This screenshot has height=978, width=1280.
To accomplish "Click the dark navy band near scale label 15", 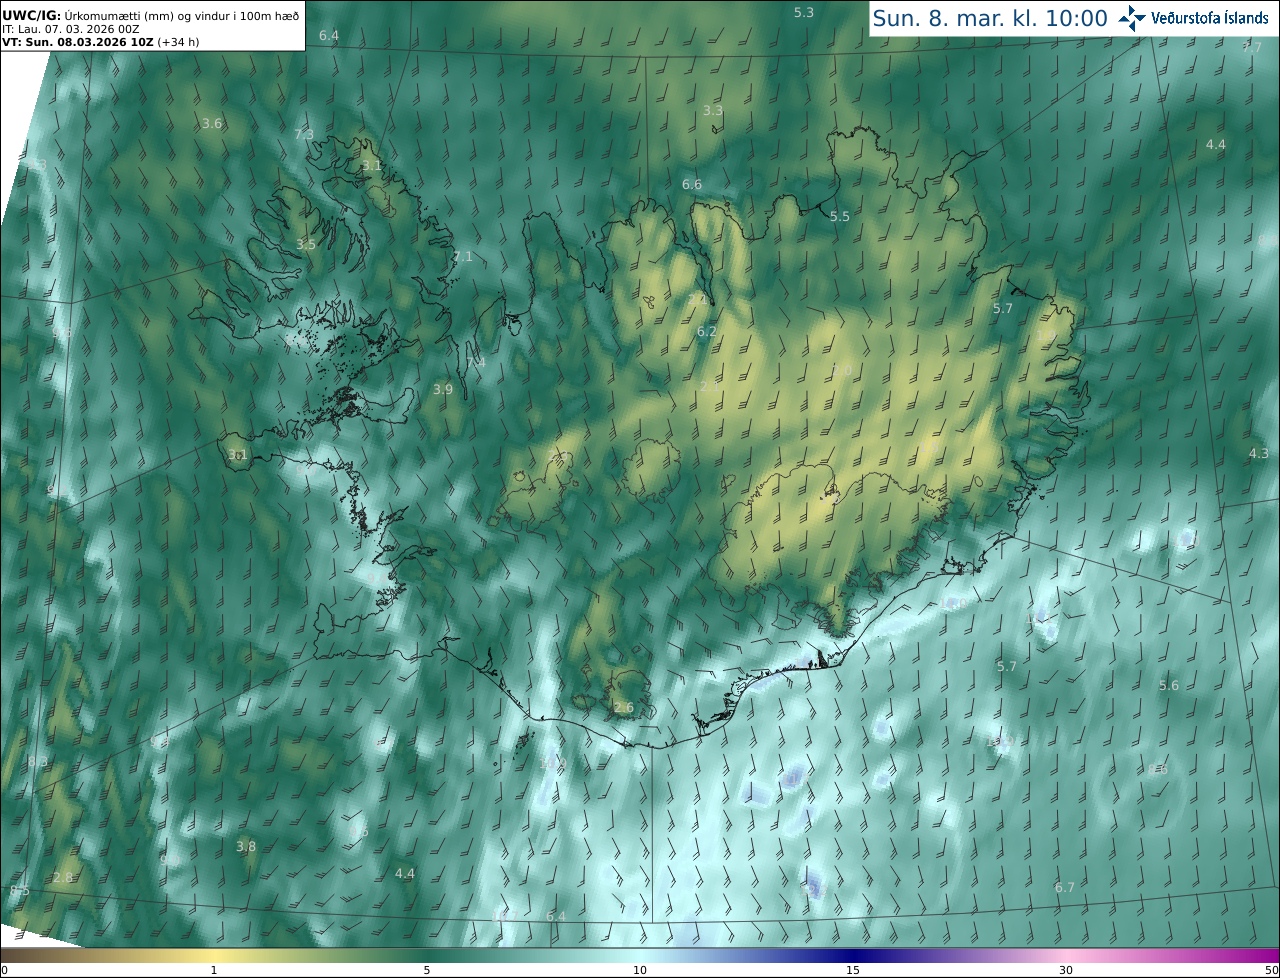I will pos(853,955).
